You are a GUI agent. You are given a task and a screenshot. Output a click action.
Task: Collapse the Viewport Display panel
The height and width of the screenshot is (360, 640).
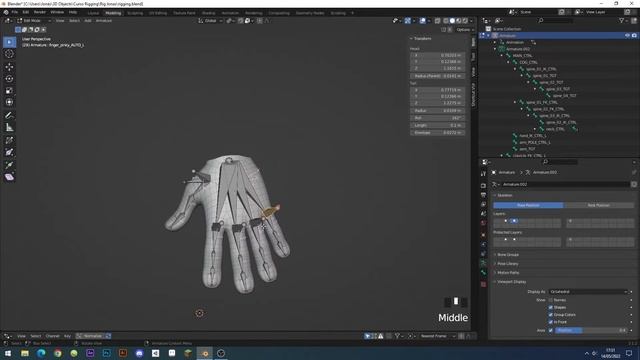click(x=511, y=282)
